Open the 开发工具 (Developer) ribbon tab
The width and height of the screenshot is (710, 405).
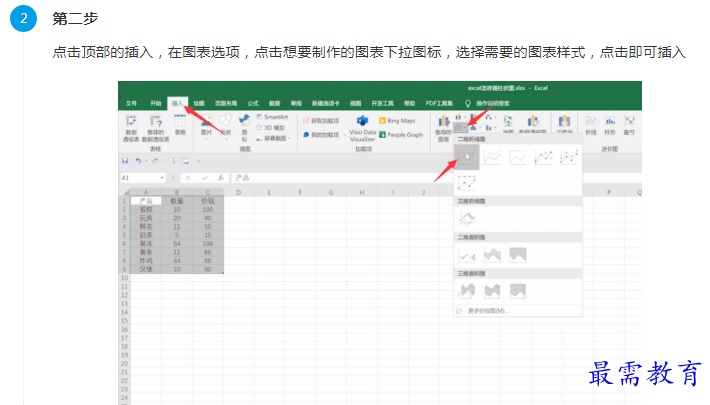pyautogui.click(x=383, y=103)
